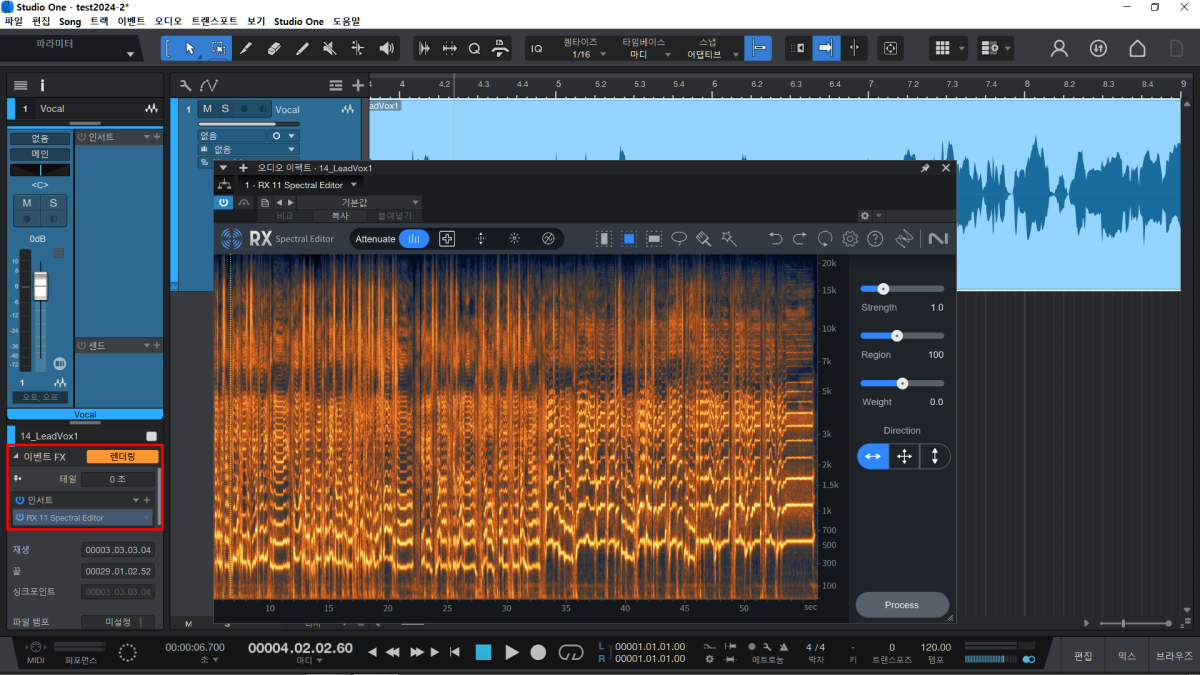Toggle Snap to grid button
The width and height of the screenshot is (1200, 675).
pos(759,48)
